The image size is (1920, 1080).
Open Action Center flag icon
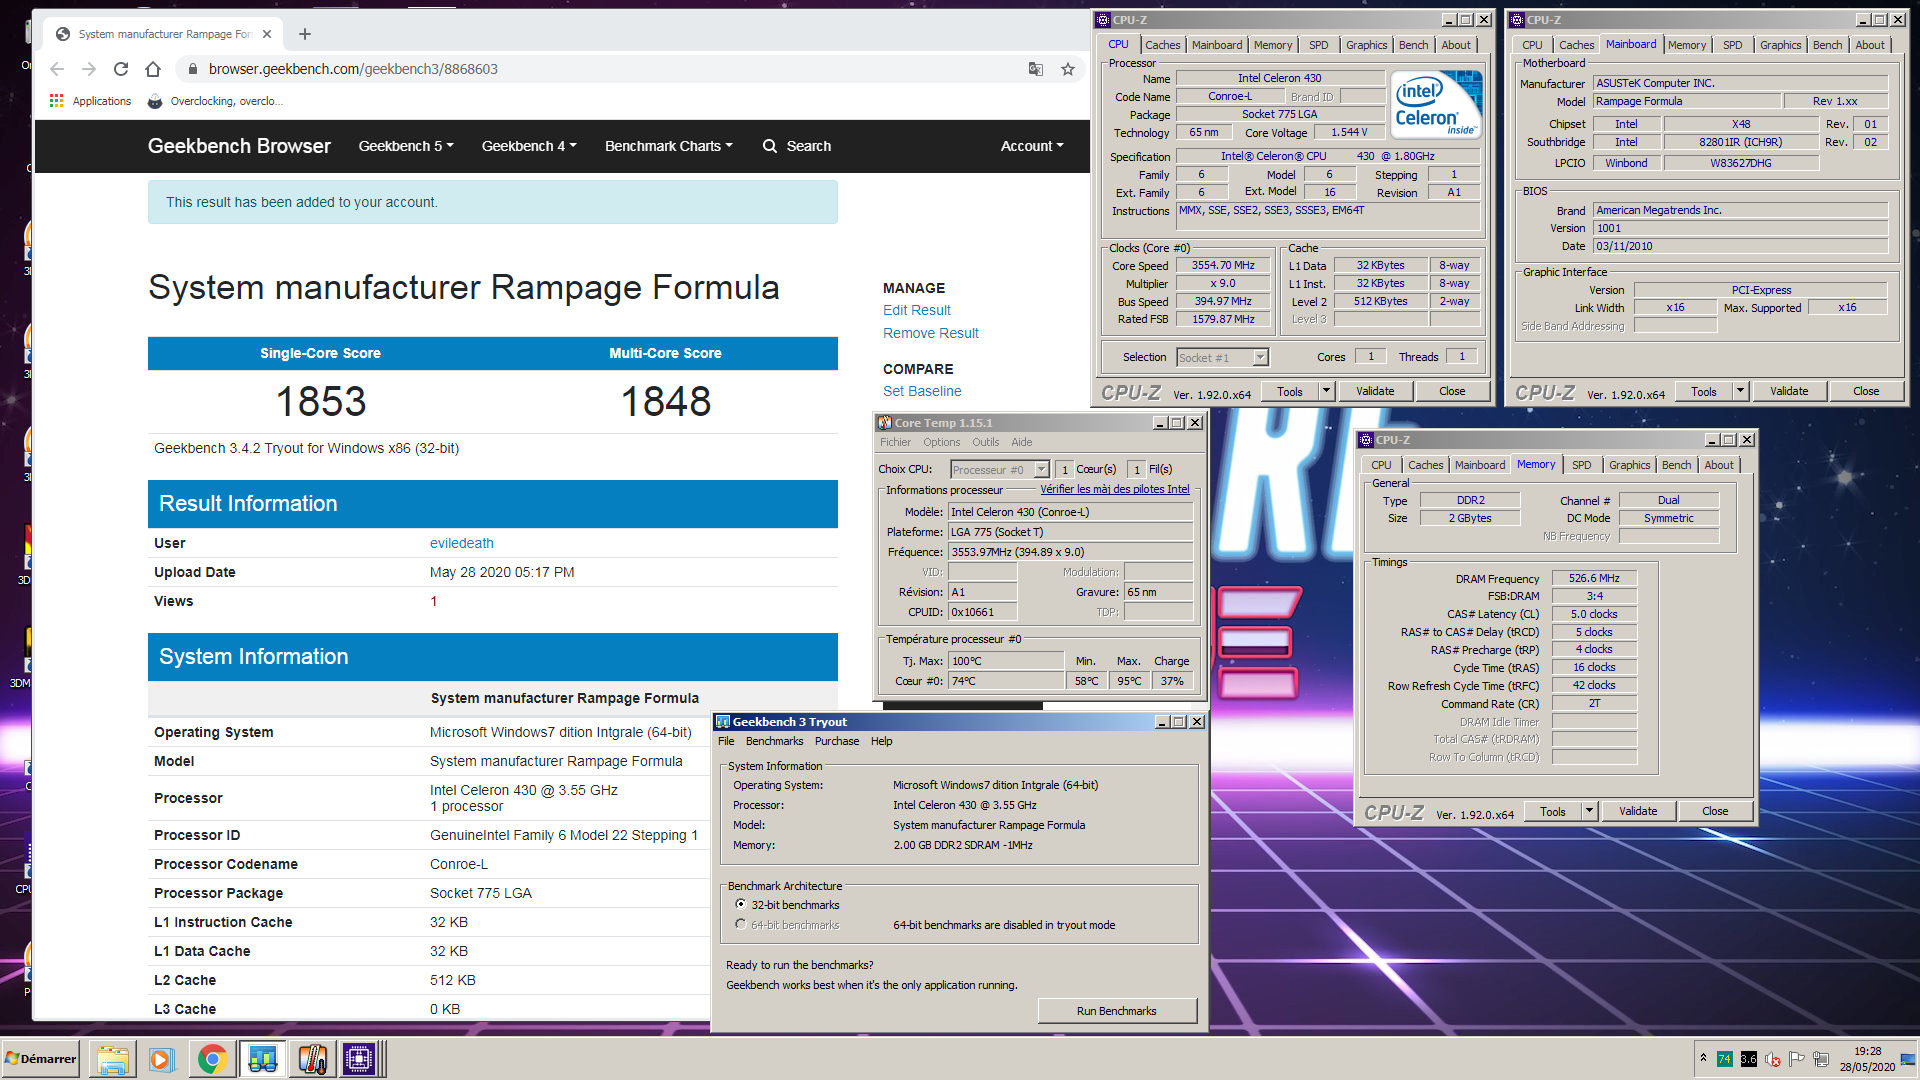click(1796, 1059)
